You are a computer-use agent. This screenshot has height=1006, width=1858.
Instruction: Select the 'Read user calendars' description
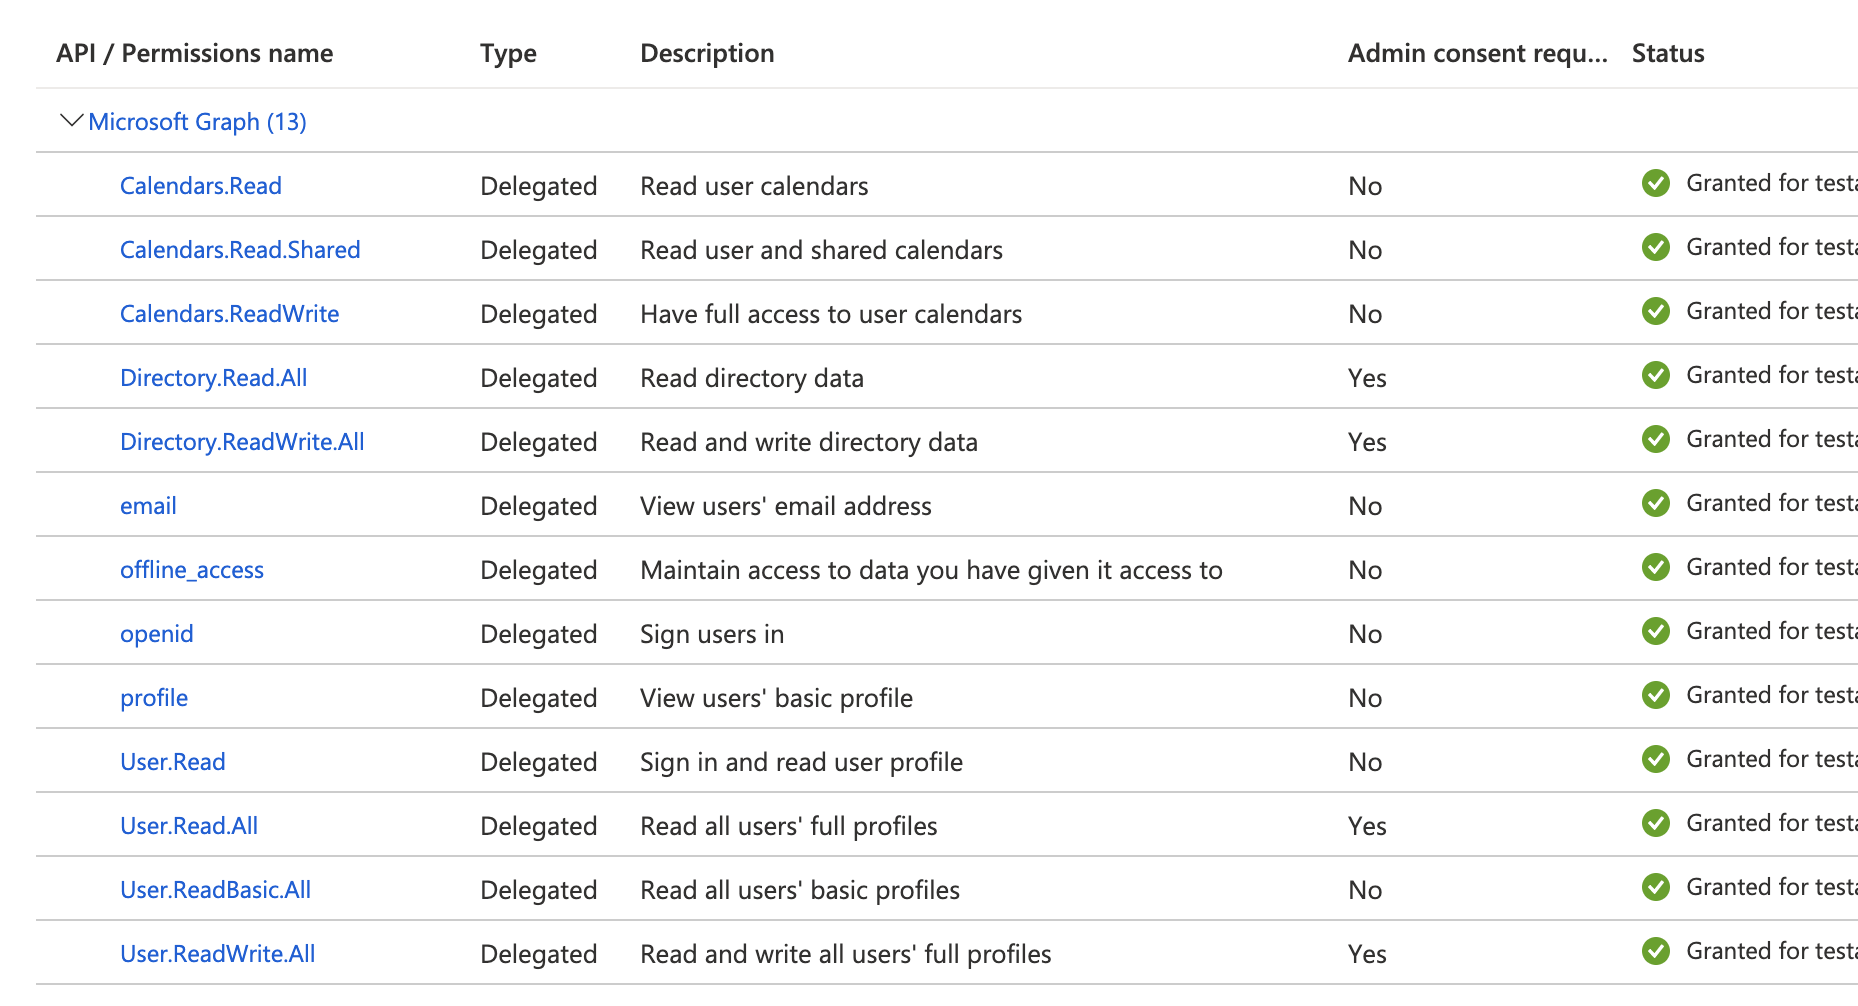click(754, 186)
